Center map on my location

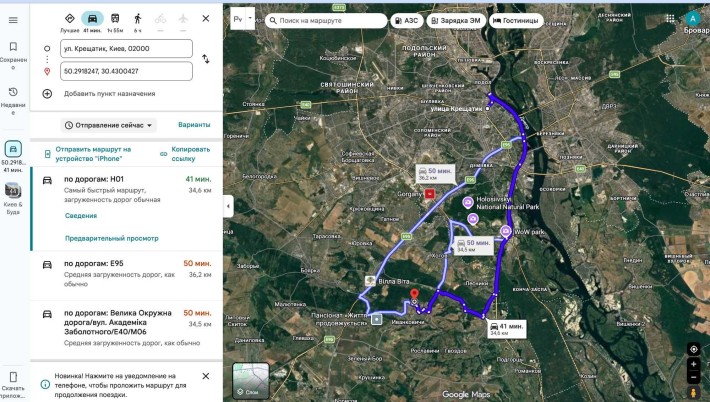click(x=693, y=349)
